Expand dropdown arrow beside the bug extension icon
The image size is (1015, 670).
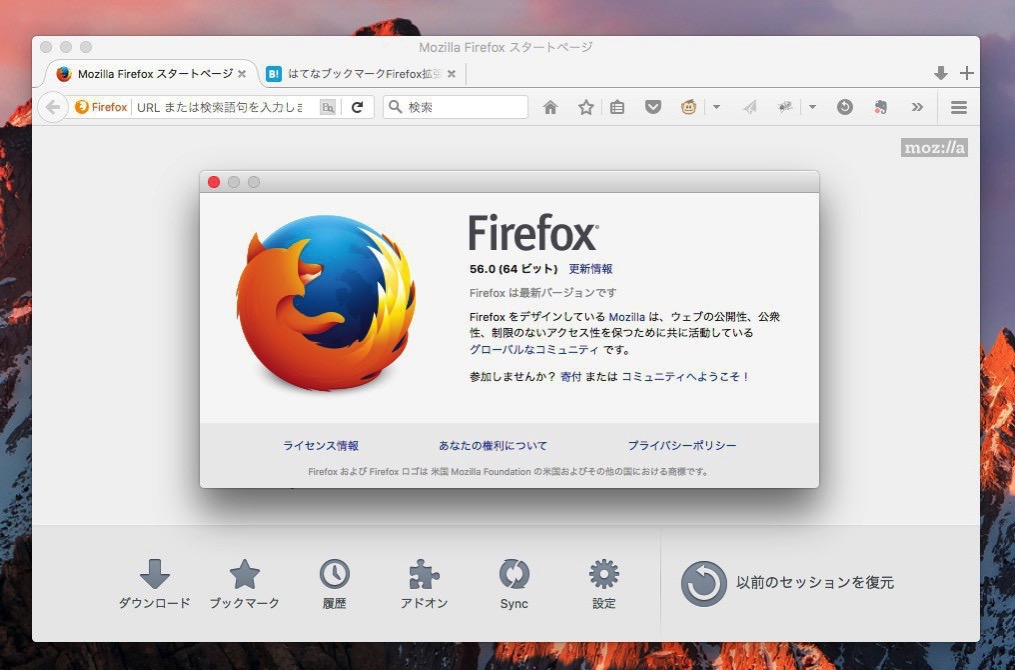812,107
